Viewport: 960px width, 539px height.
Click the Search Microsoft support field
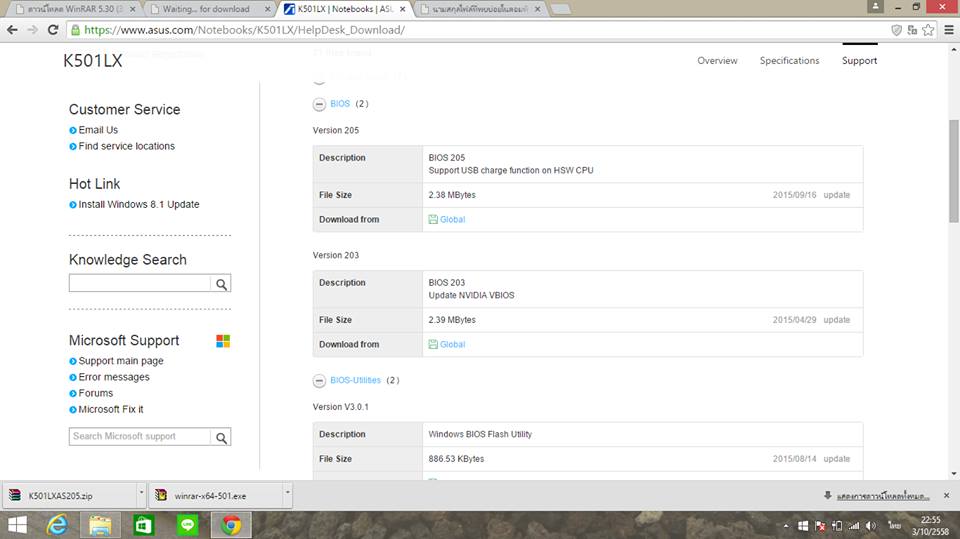[140, 436]
